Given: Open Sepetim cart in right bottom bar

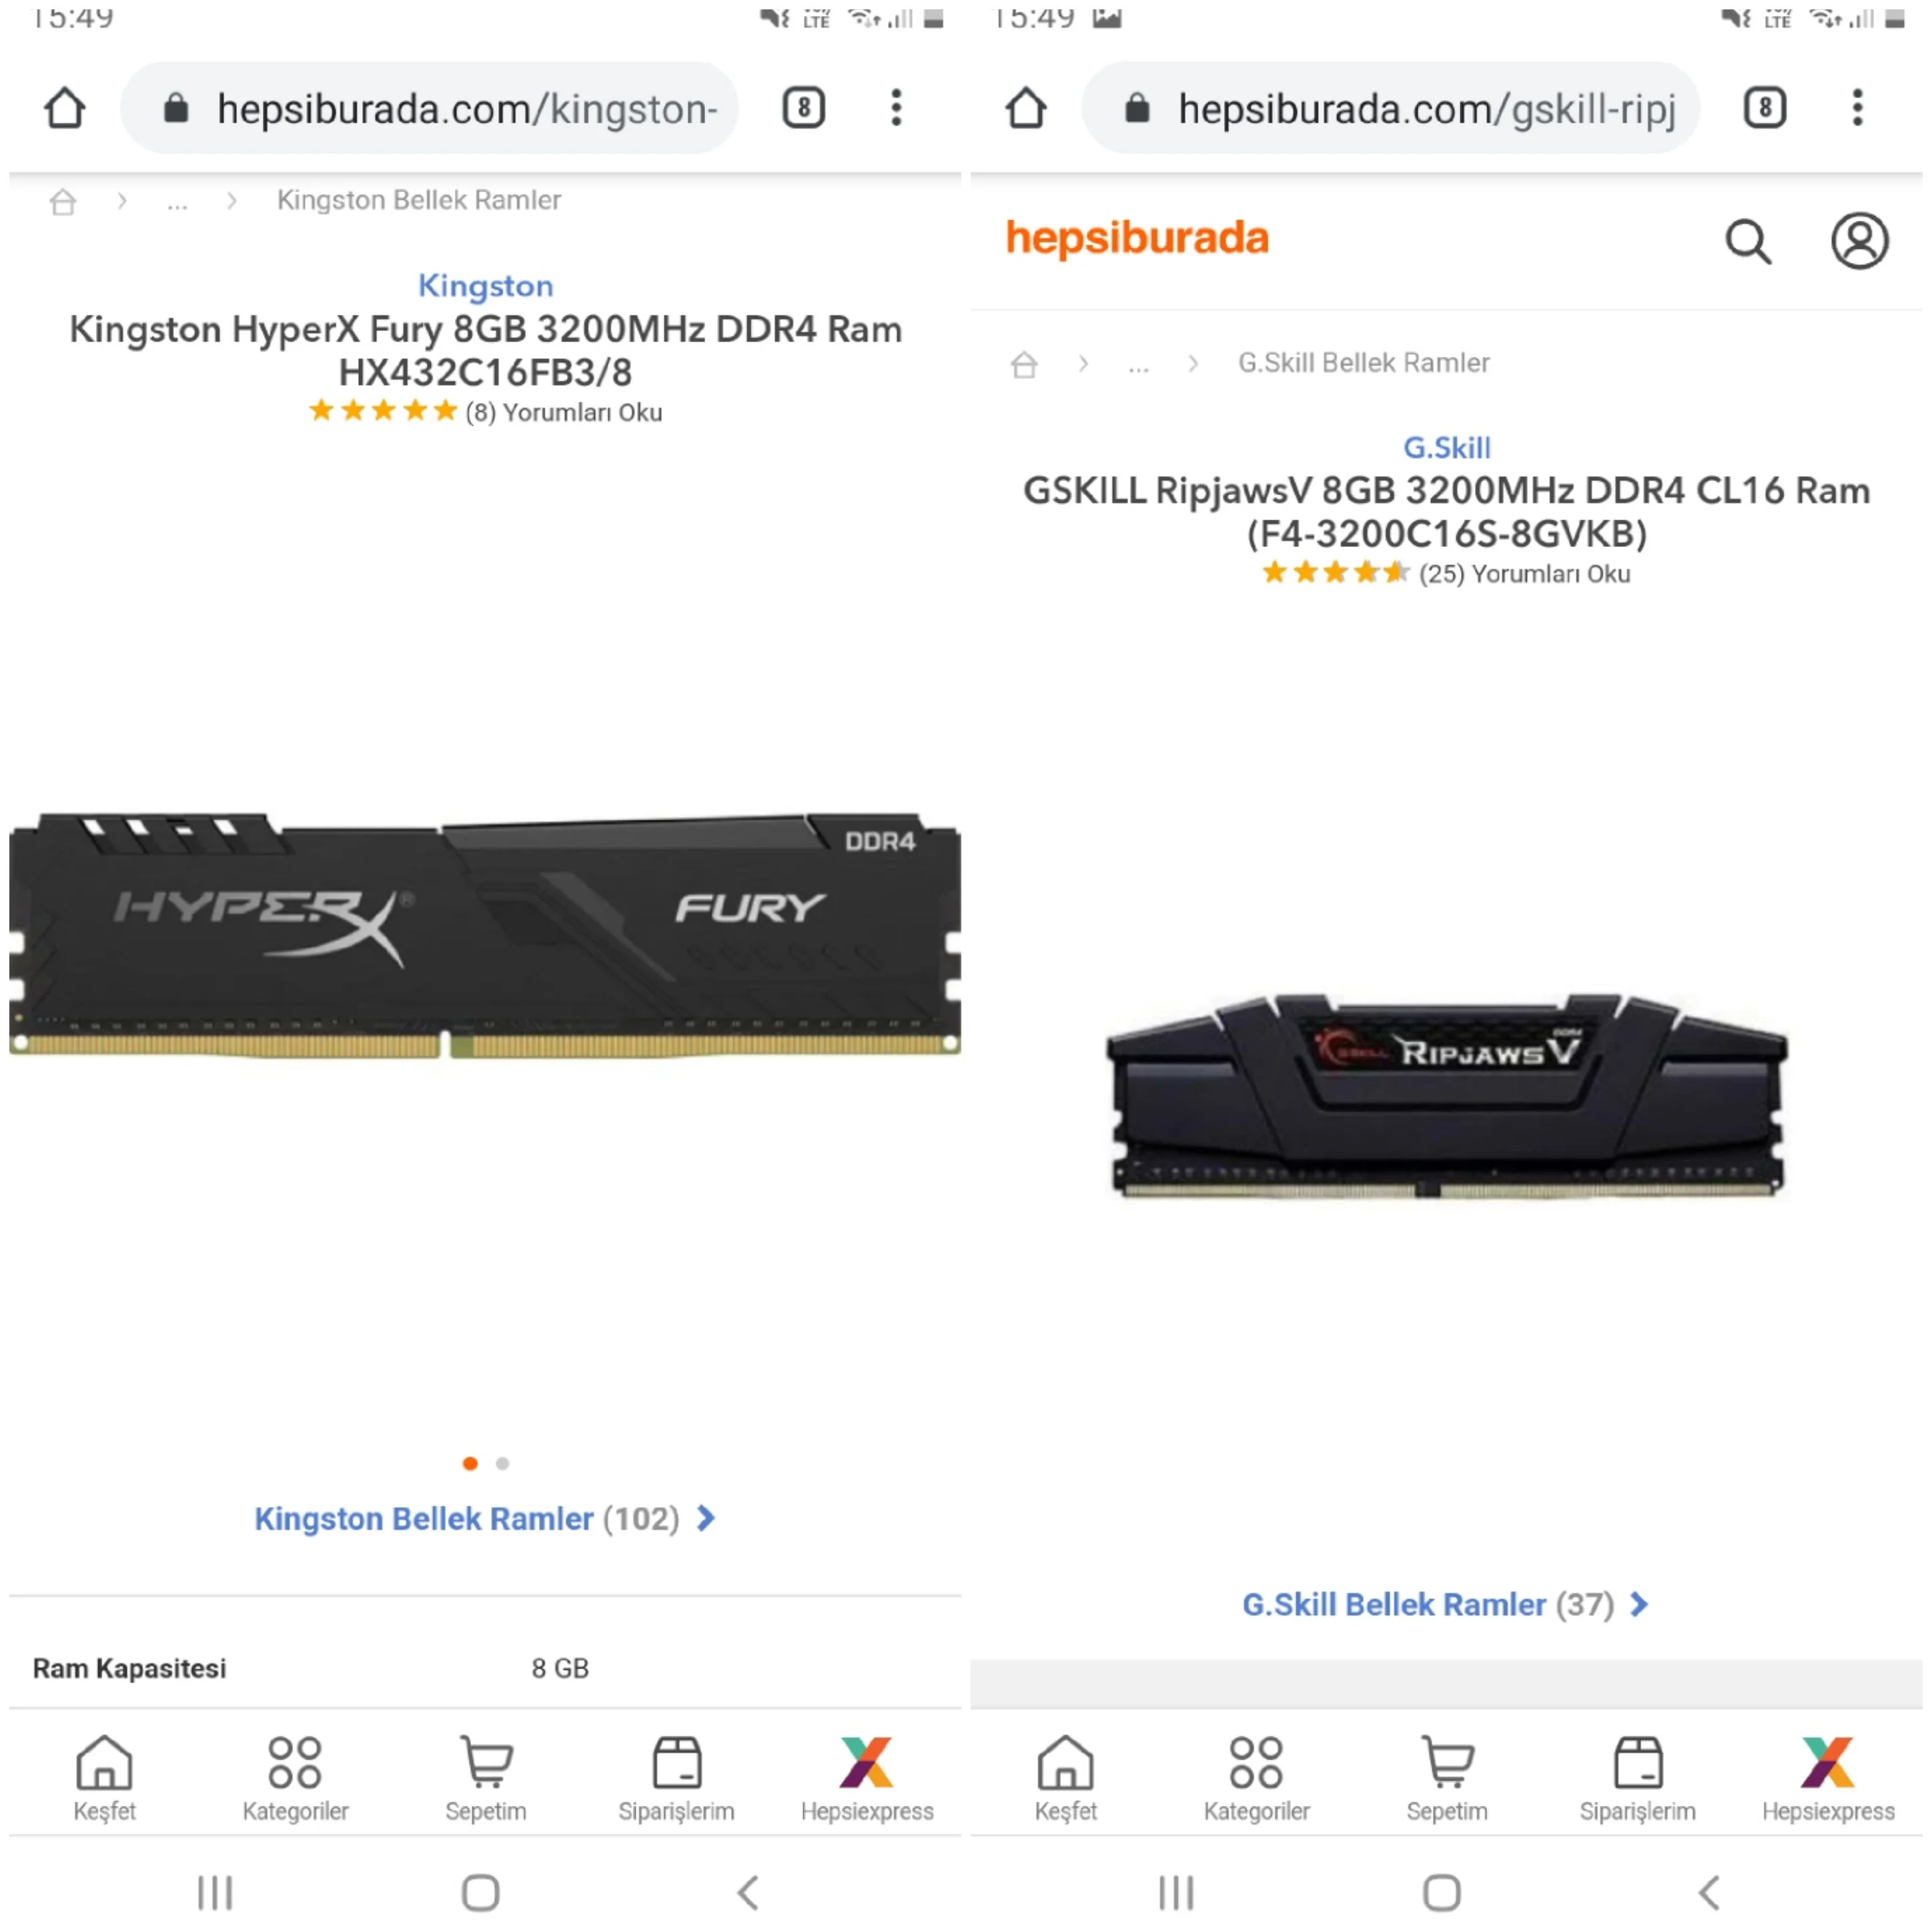Looking at the screenshot, I should pos(1446,1779).
